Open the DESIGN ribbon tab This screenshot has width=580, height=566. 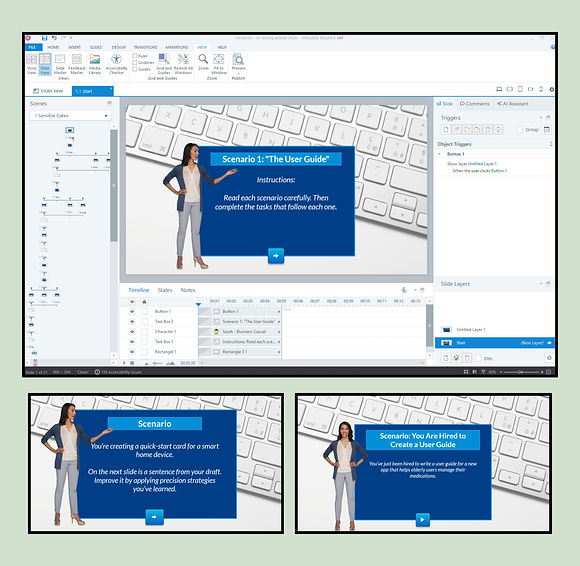click(x=119, y=47)
